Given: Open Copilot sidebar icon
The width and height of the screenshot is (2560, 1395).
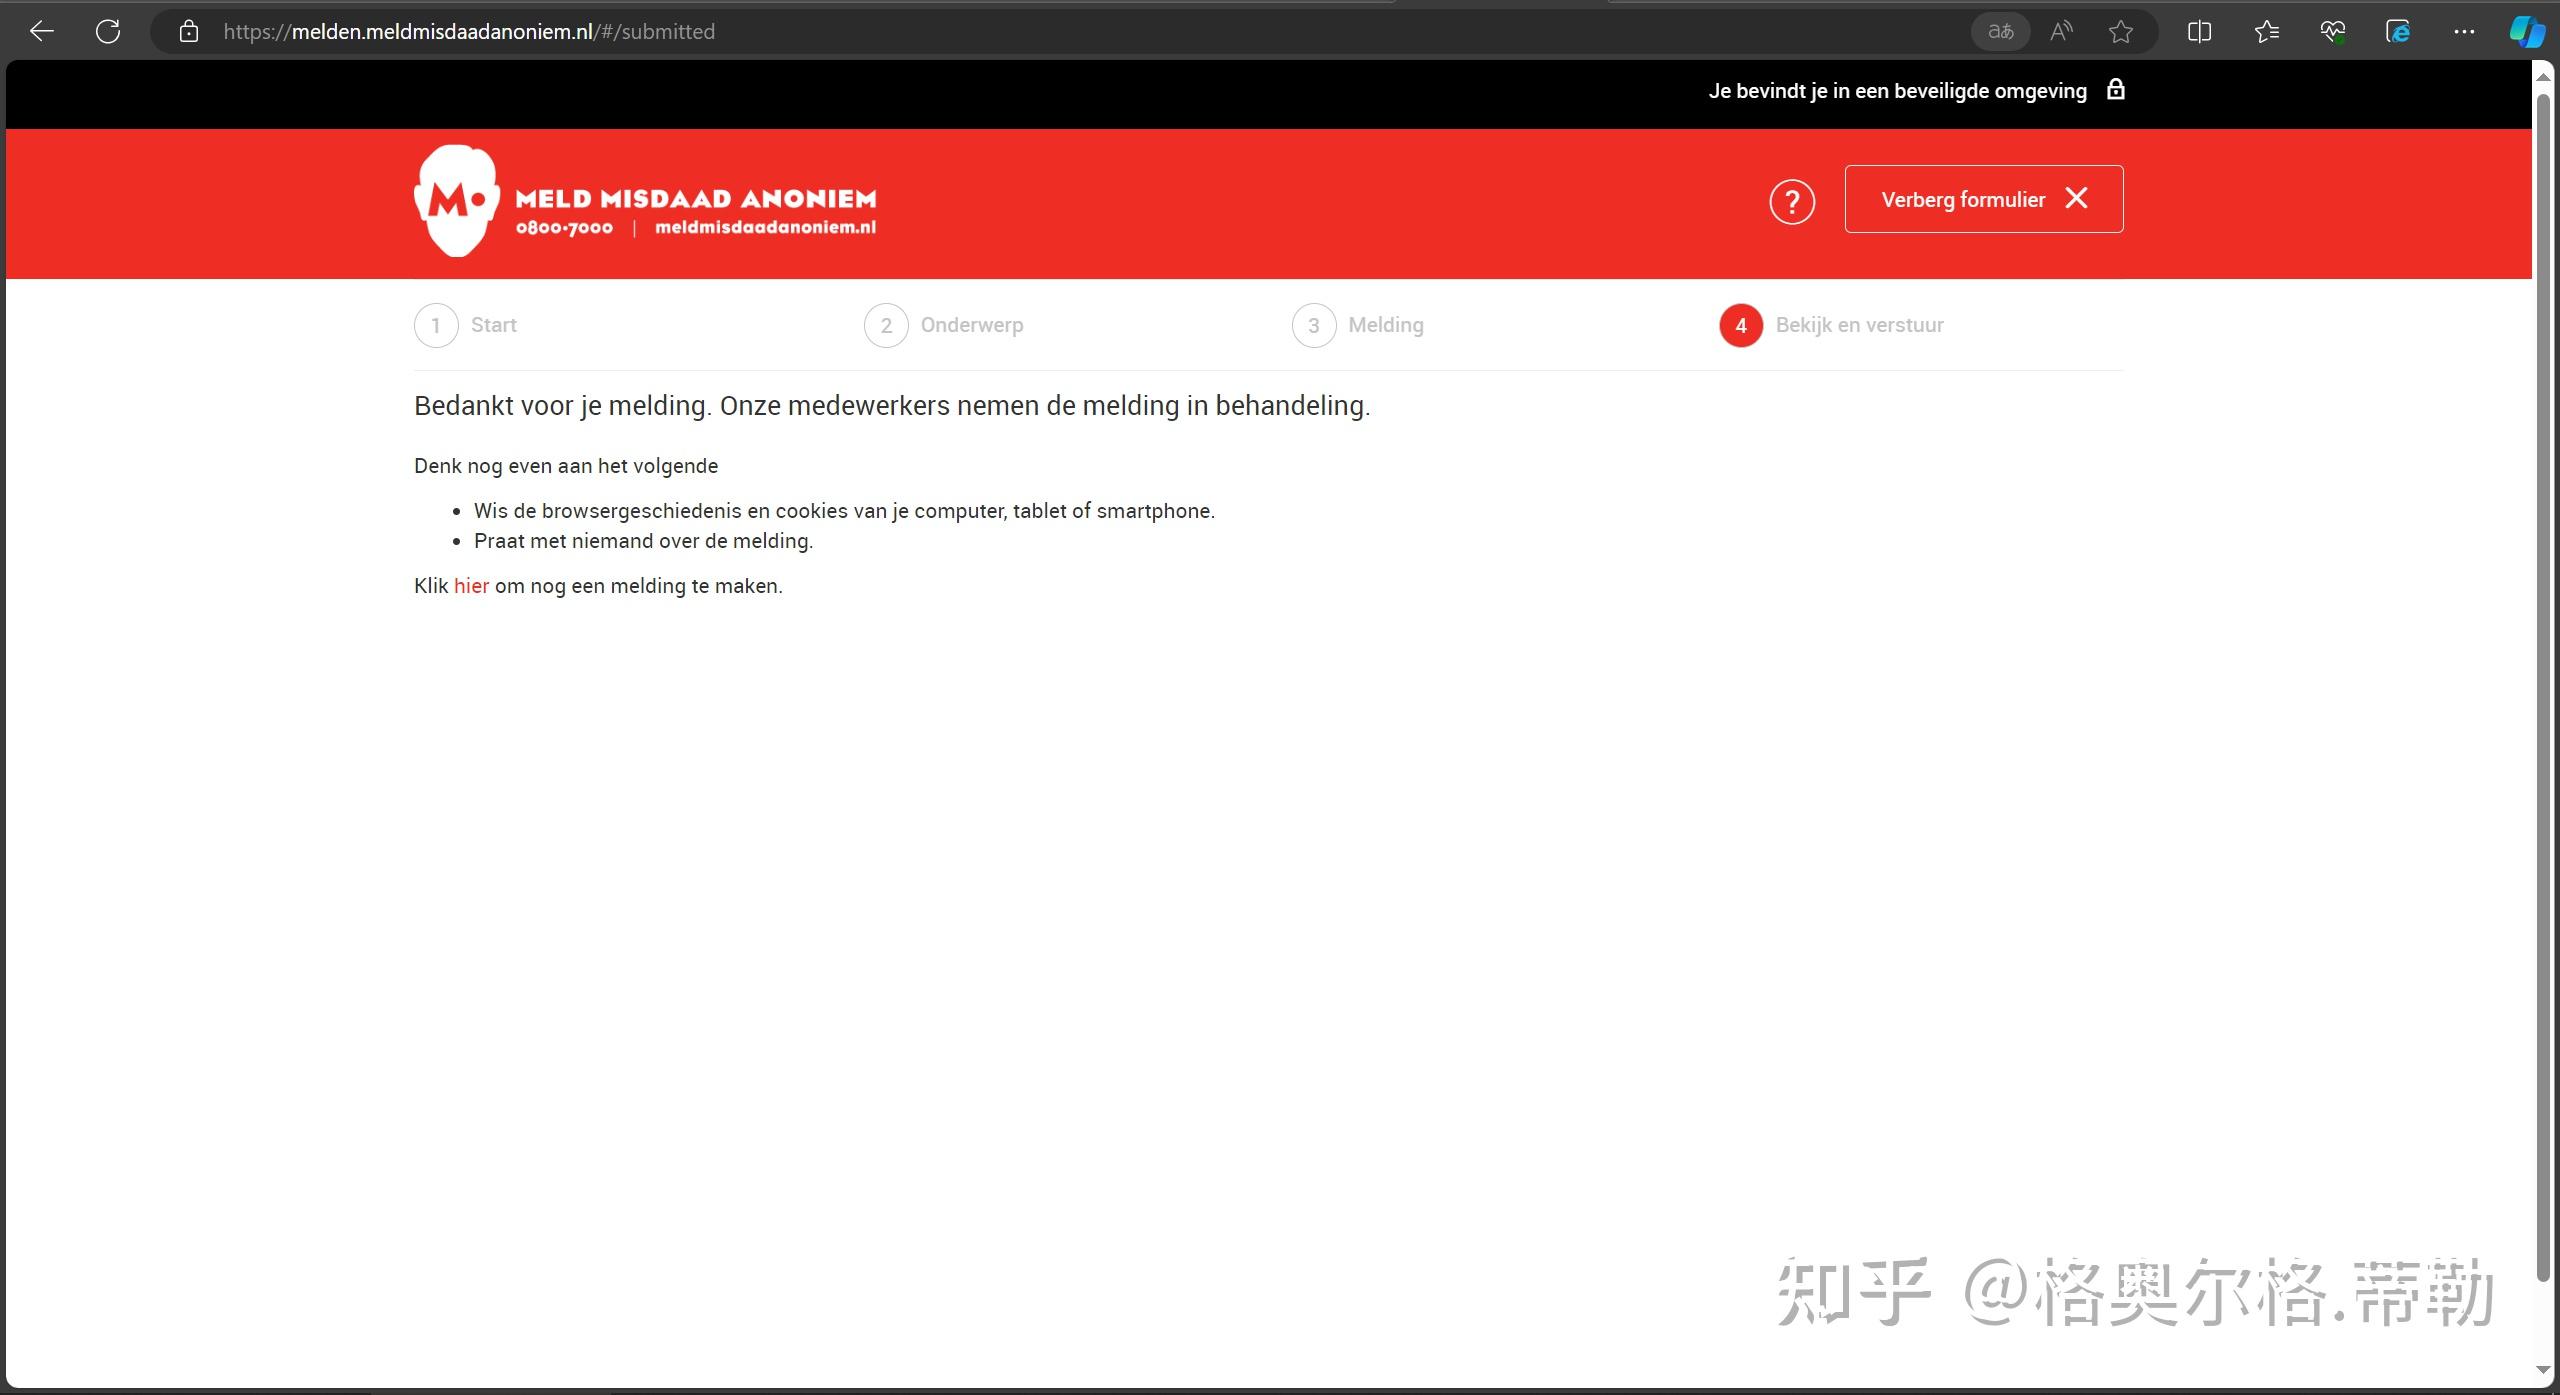Looking at the screenshot, I should pyautogui.click(x=2527, y=31).
